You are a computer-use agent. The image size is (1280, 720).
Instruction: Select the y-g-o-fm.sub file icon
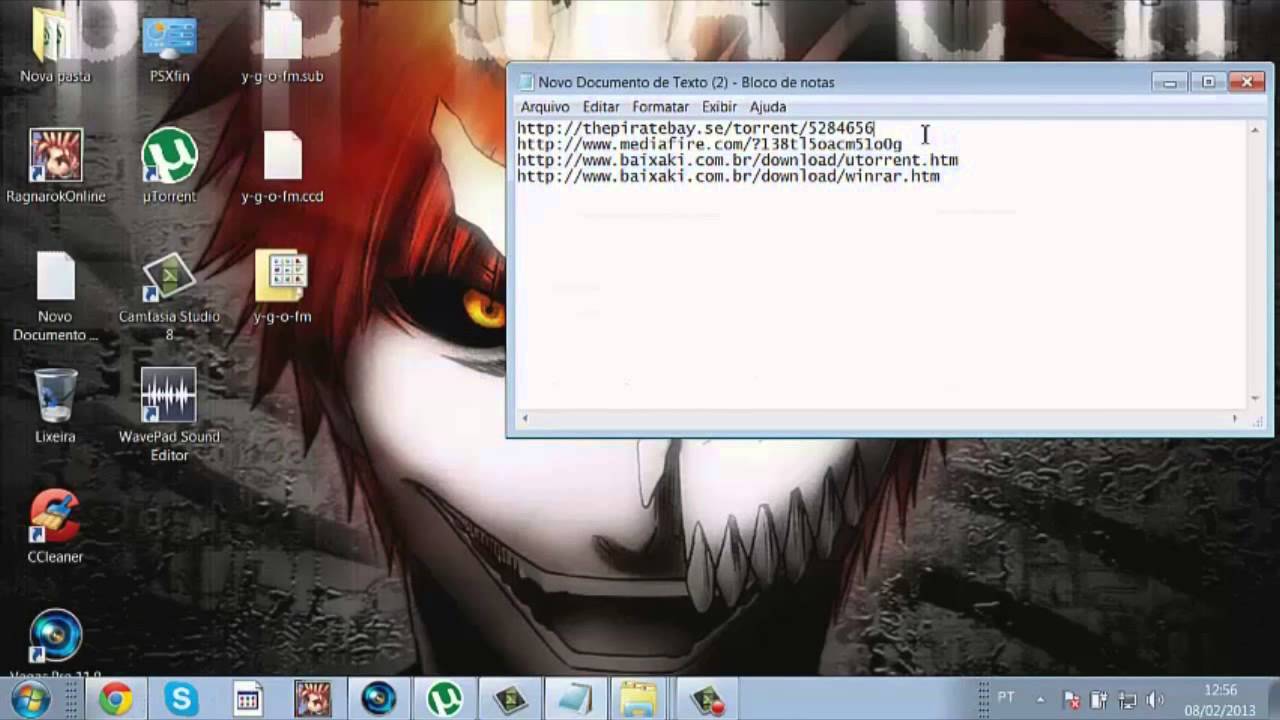(x=282, y=45)
